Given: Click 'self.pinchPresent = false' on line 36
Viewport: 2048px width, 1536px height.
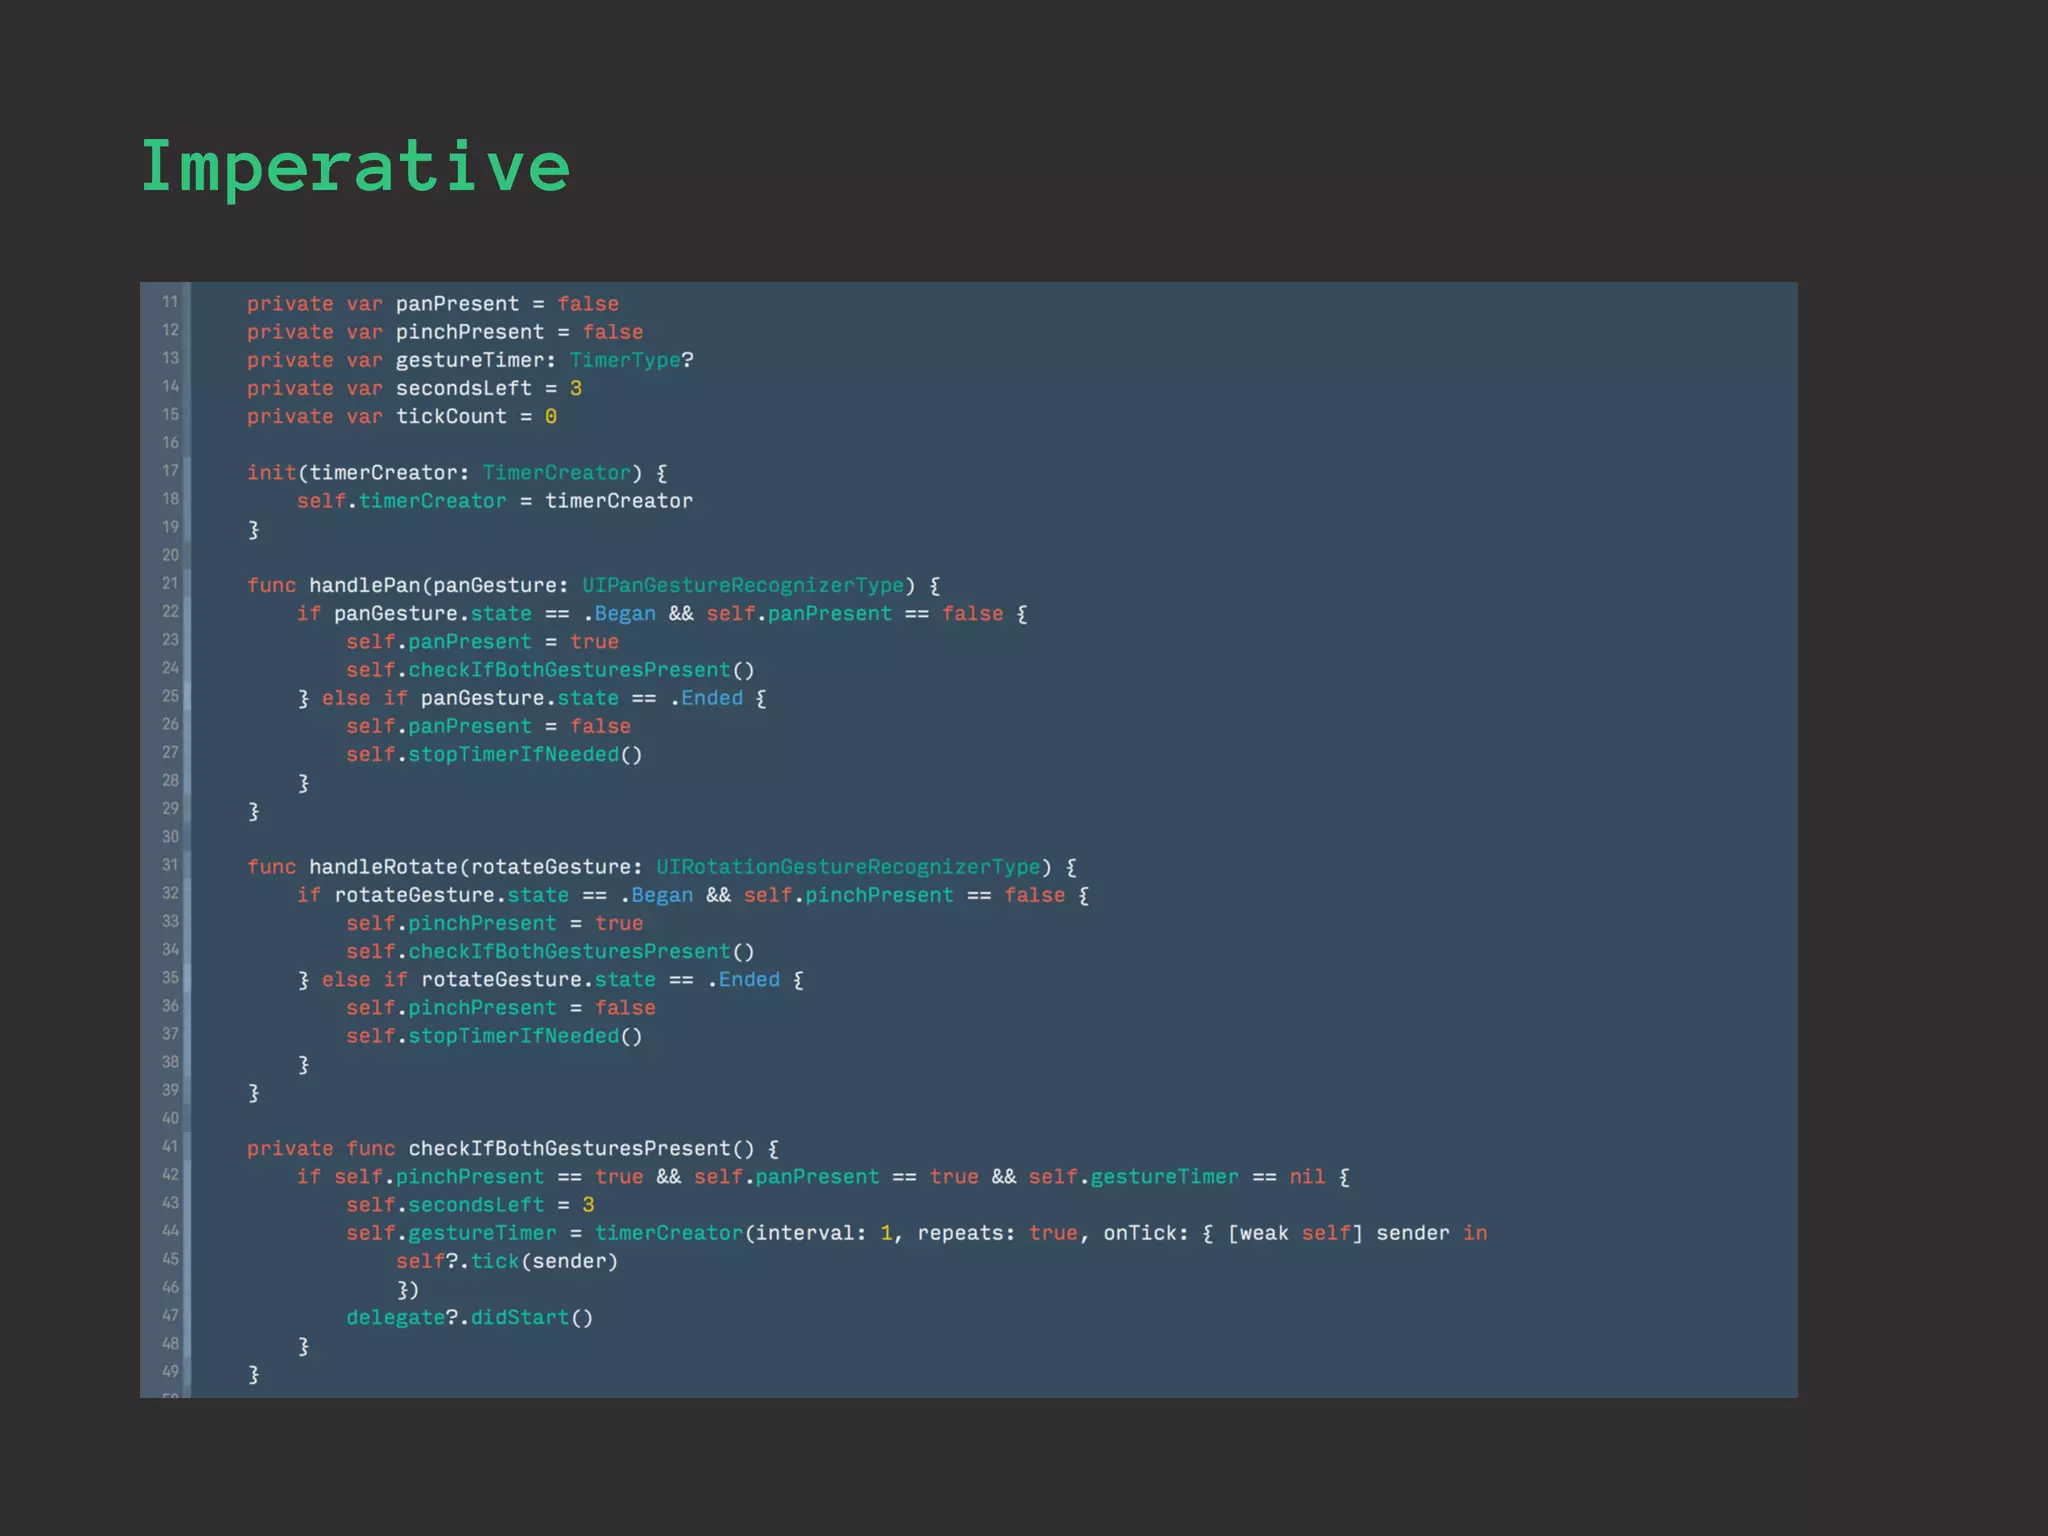Looking at the screenshot, I should (x=501, y=1008).
